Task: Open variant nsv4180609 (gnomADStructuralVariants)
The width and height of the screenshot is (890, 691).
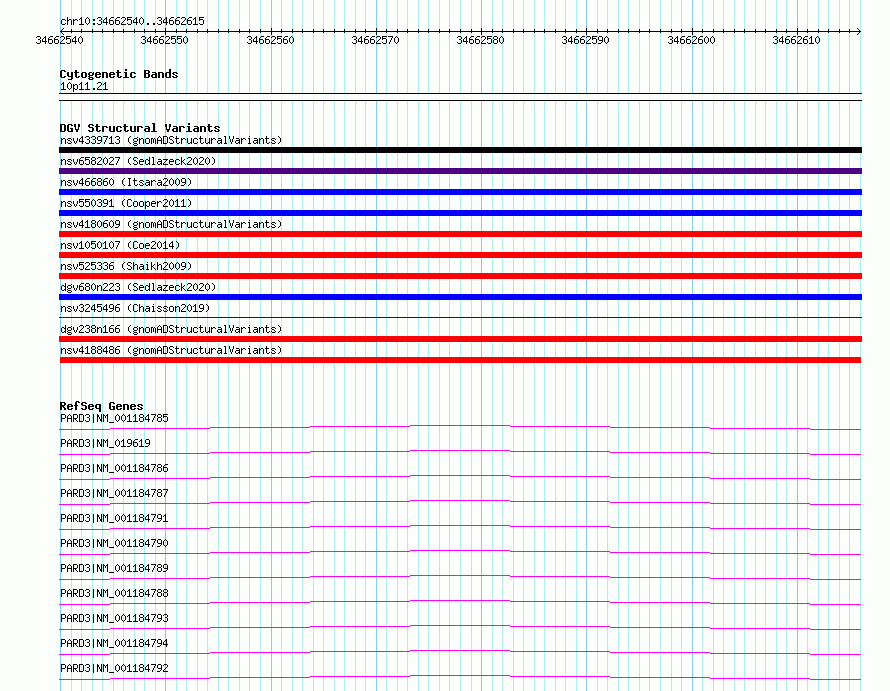Action: tap(171, 224)
